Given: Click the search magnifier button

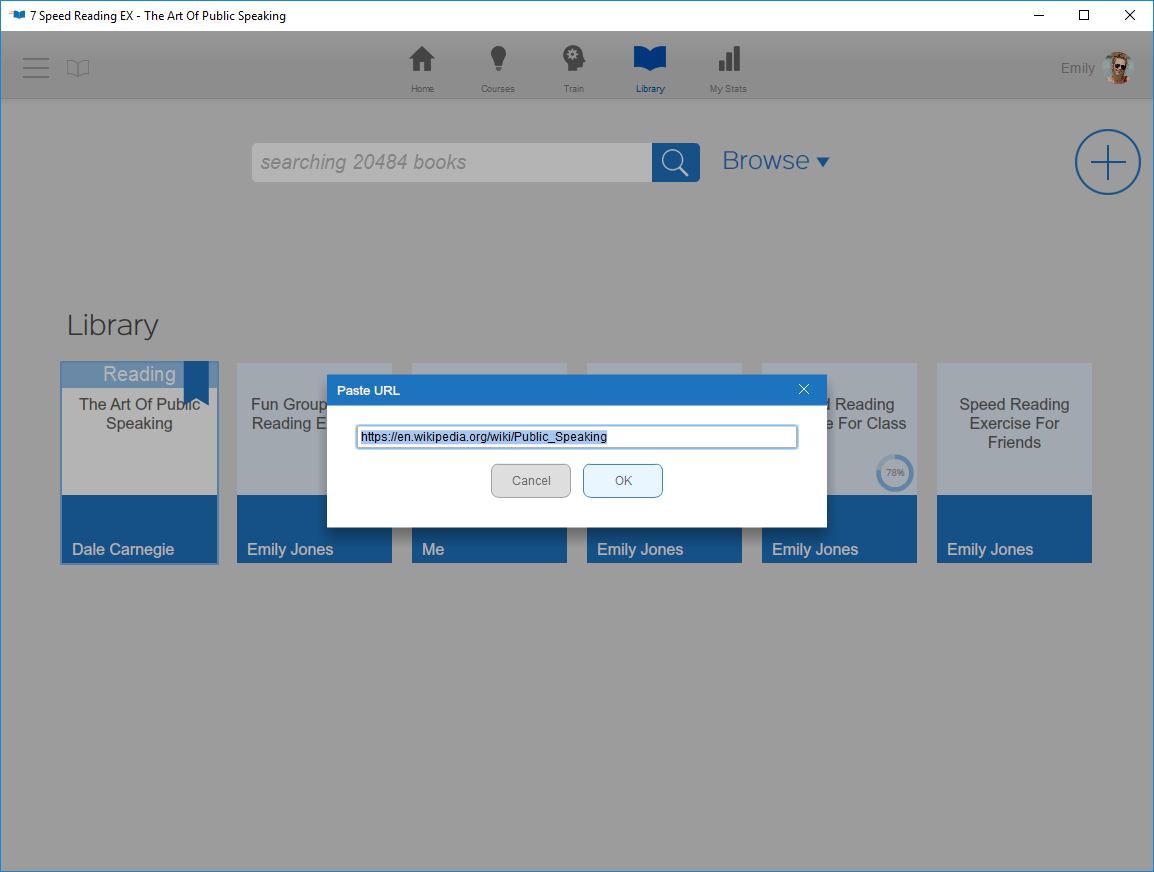Looking at the screenshot, I should (x=675, y=162).
